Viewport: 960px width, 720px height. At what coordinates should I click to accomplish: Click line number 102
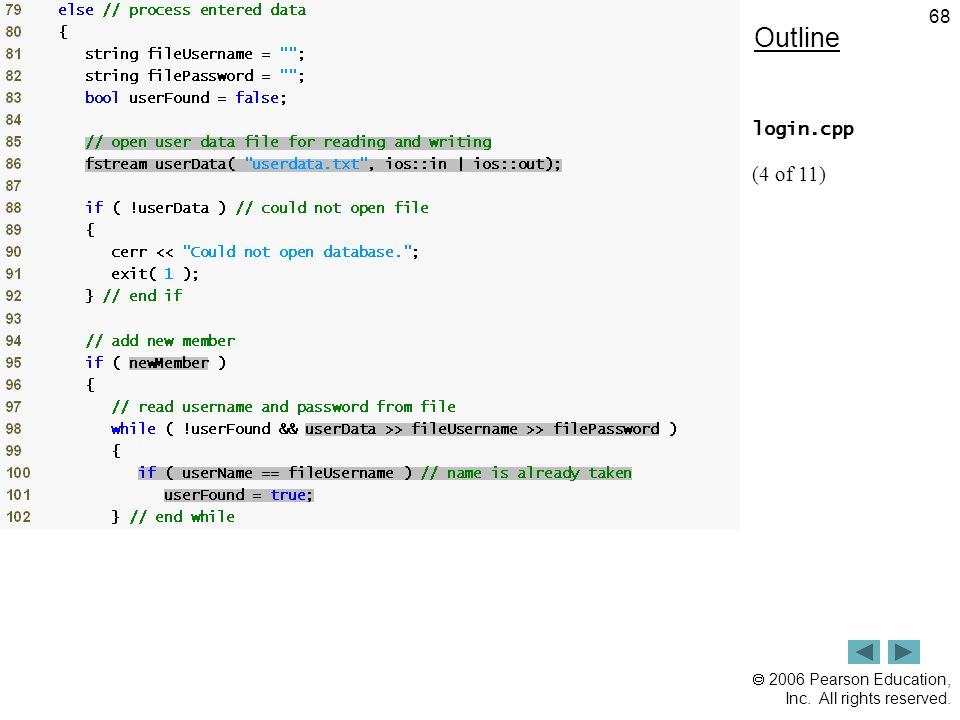(18, 517)
